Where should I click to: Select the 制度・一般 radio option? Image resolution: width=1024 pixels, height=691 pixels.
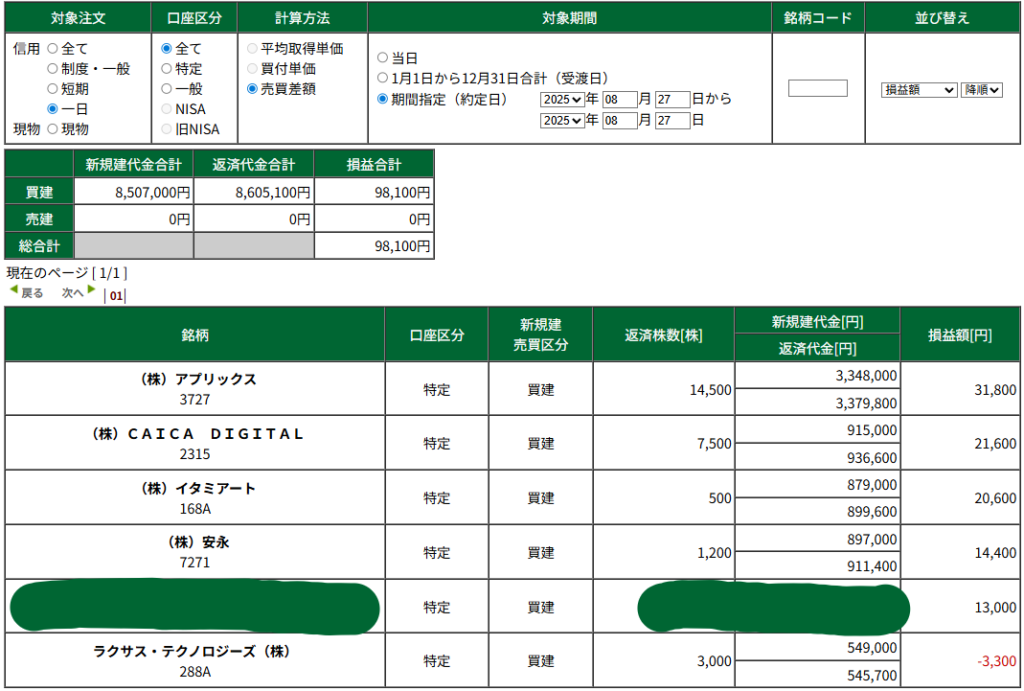tap(52, 69)
